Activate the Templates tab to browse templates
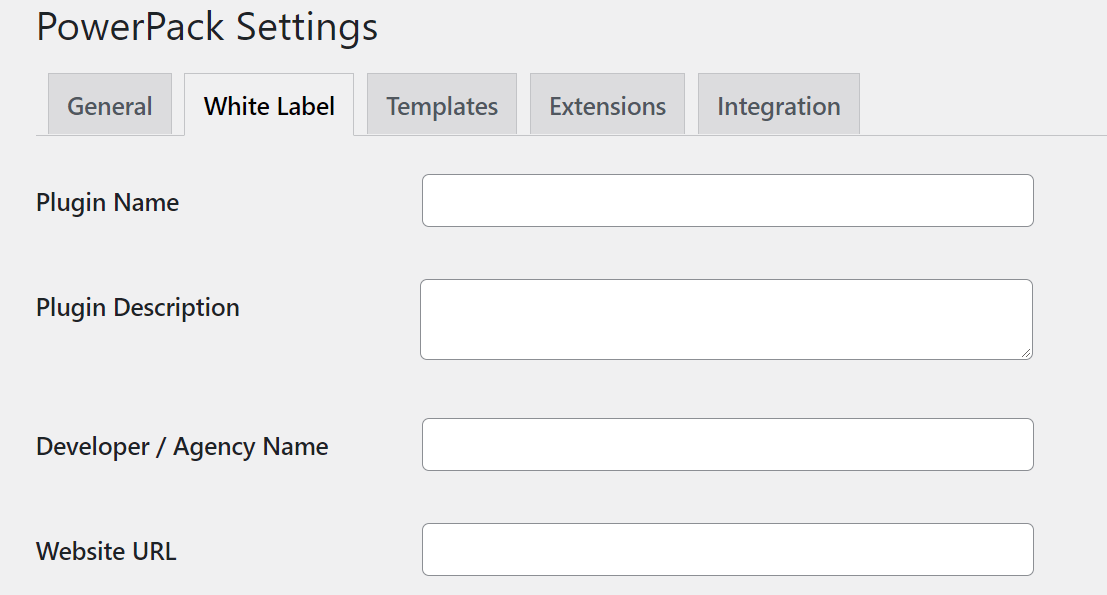 click(x=441, y=105)
